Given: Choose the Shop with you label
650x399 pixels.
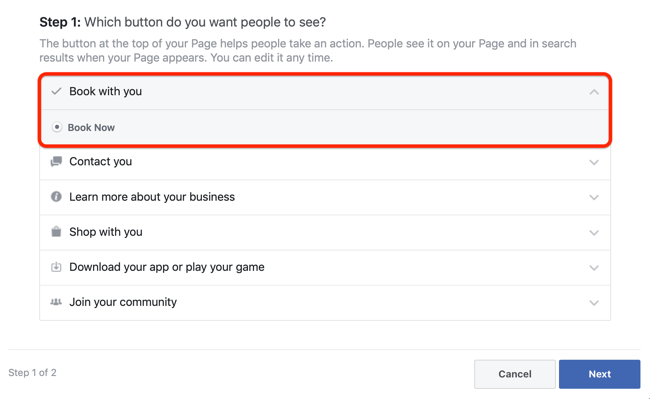Looking at the screenshot, I should pyautogui.click(x=106, y=232).
